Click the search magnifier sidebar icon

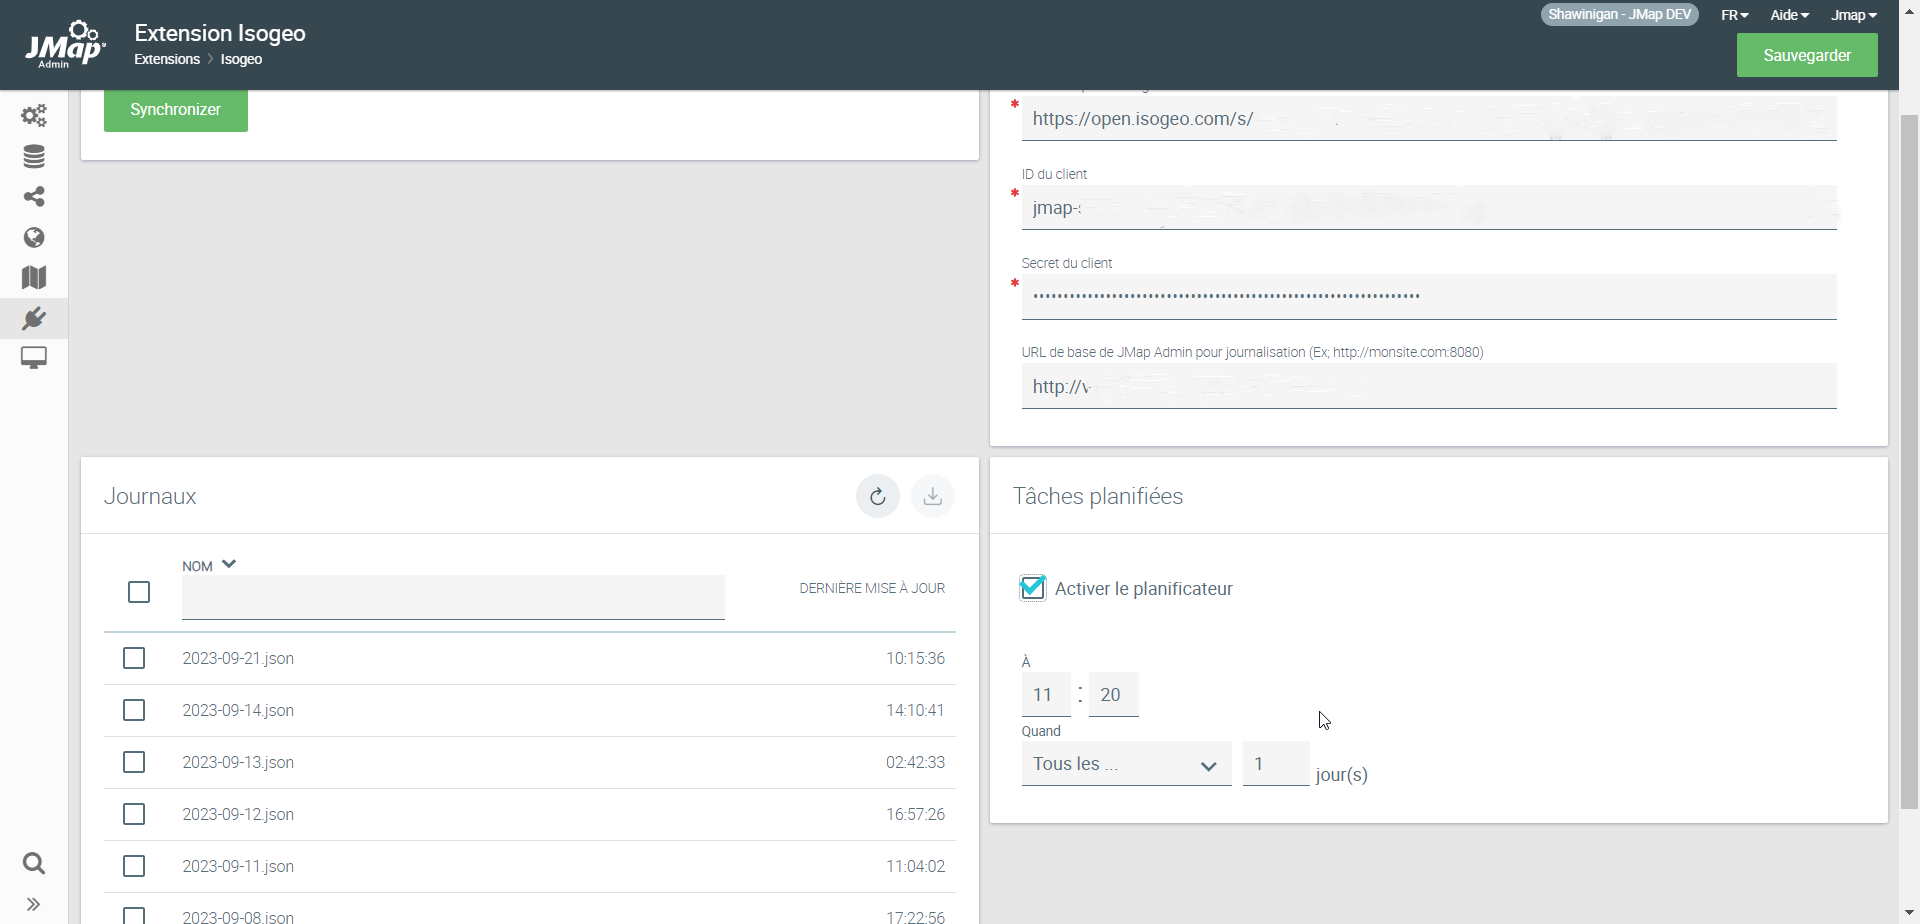coord(34,863)
